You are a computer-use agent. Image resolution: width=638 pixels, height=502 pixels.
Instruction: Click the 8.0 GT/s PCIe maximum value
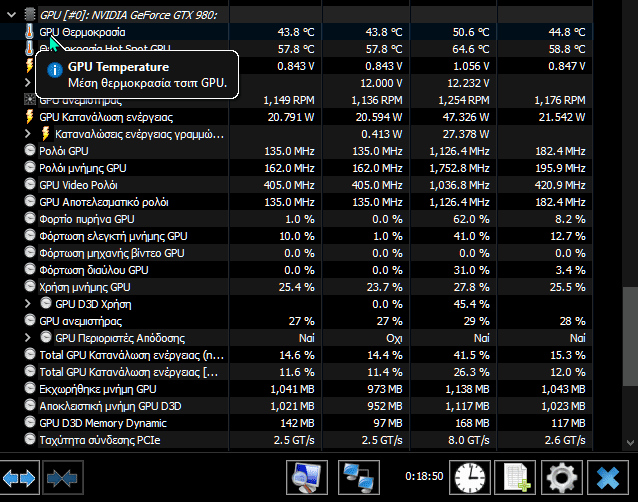coord(469,440)
